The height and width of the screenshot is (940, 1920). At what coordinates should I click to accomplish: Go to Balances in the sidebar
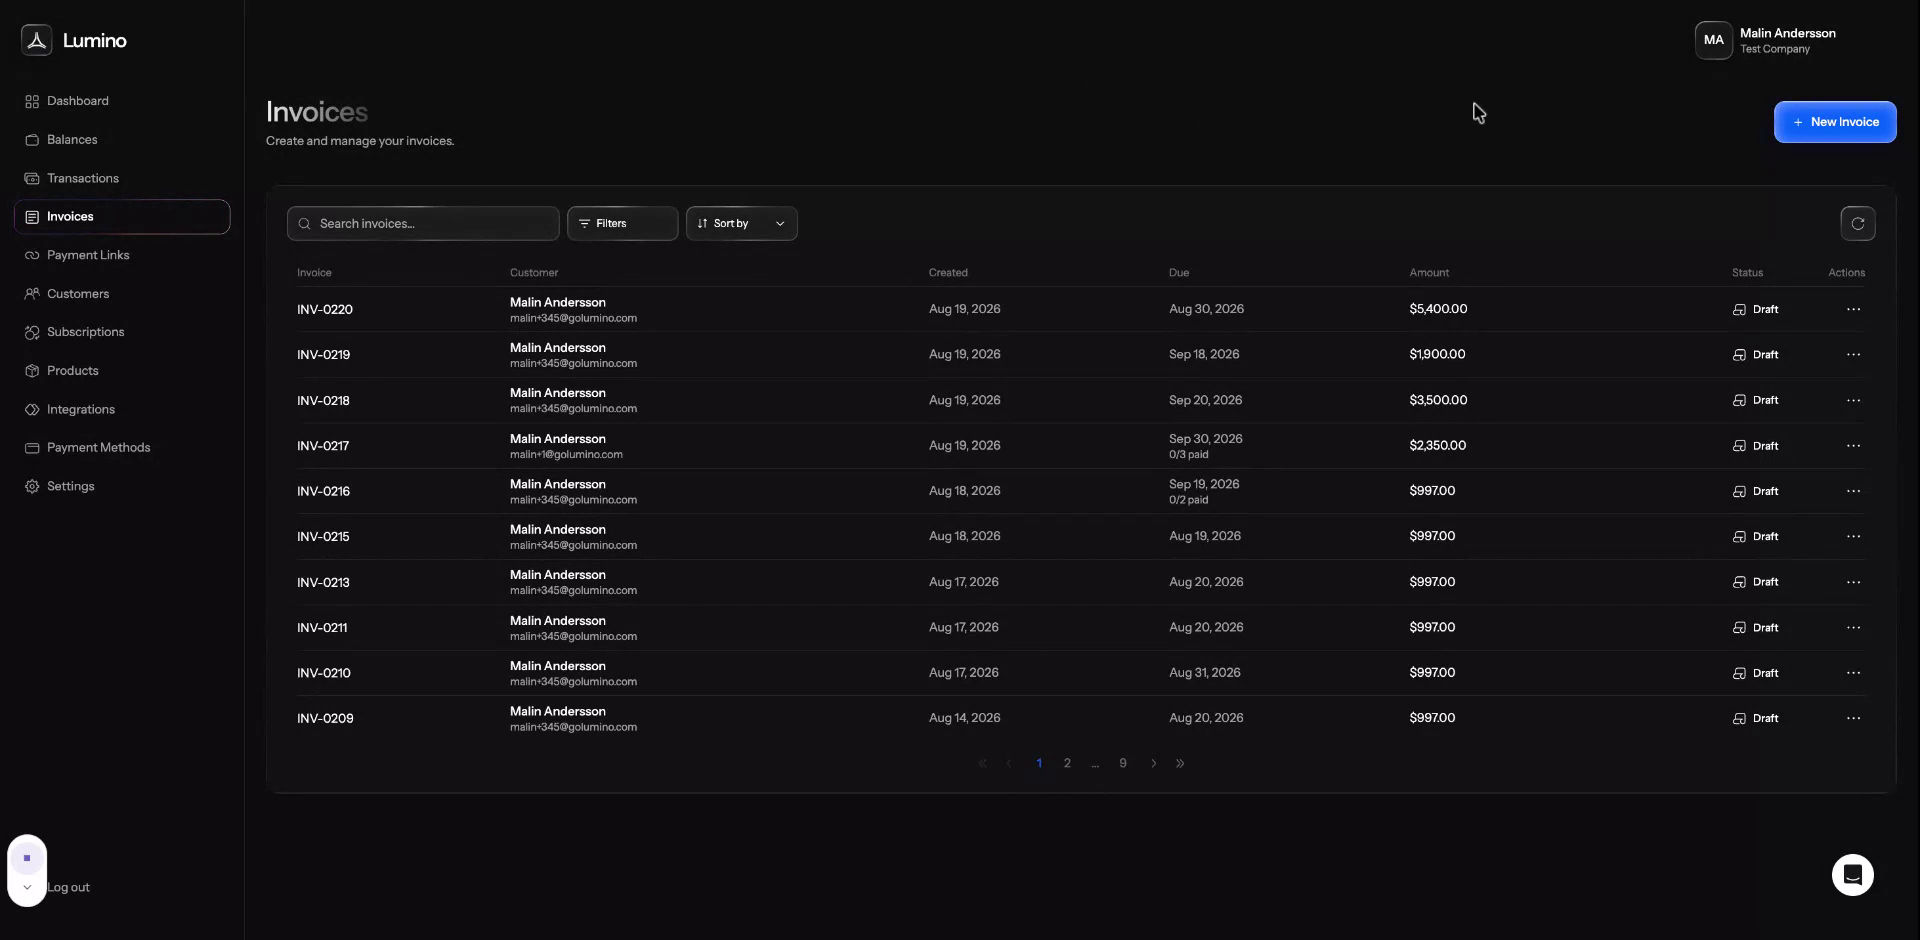coord(72,140)
